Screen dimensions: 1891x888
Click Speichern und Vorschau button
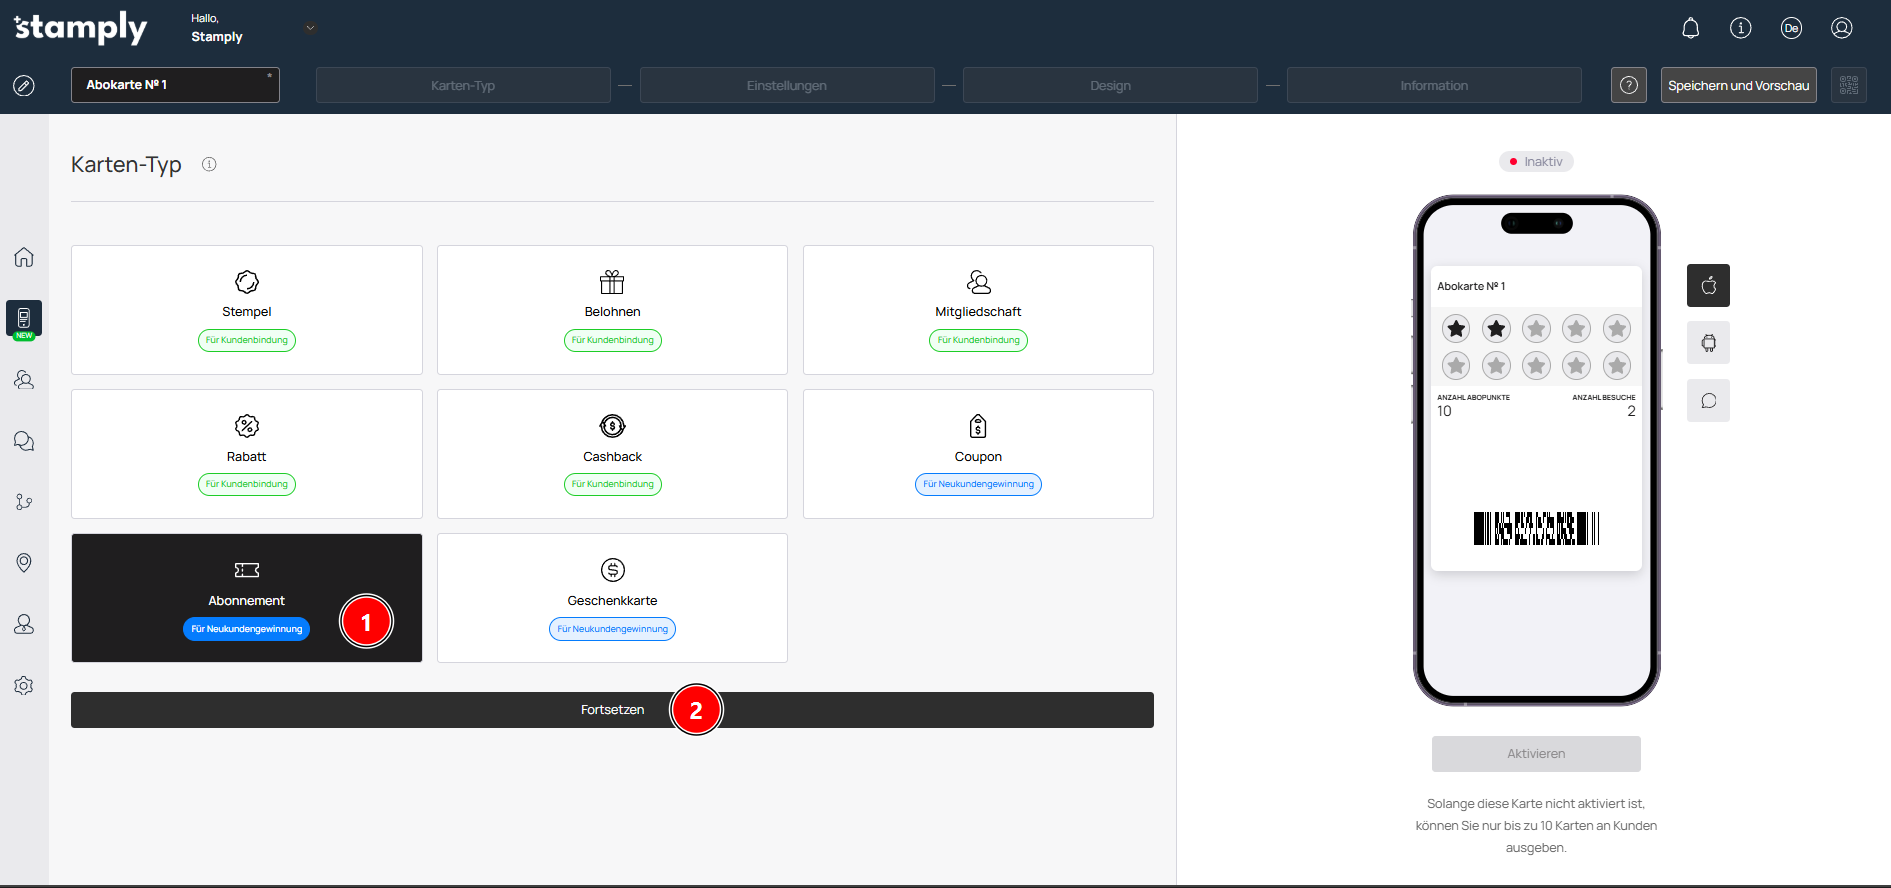(1738, 85)
